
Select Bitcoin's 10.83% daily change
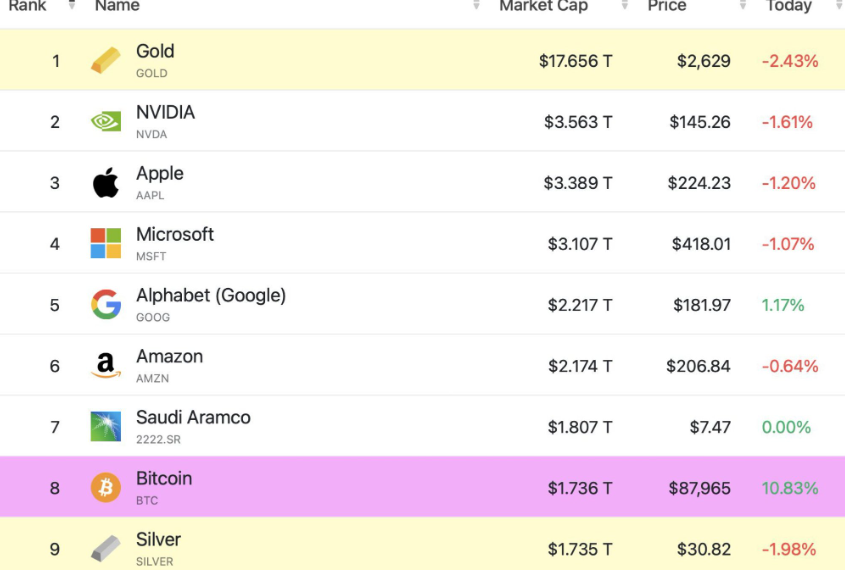pyautogui.click(x=790, y=488)
